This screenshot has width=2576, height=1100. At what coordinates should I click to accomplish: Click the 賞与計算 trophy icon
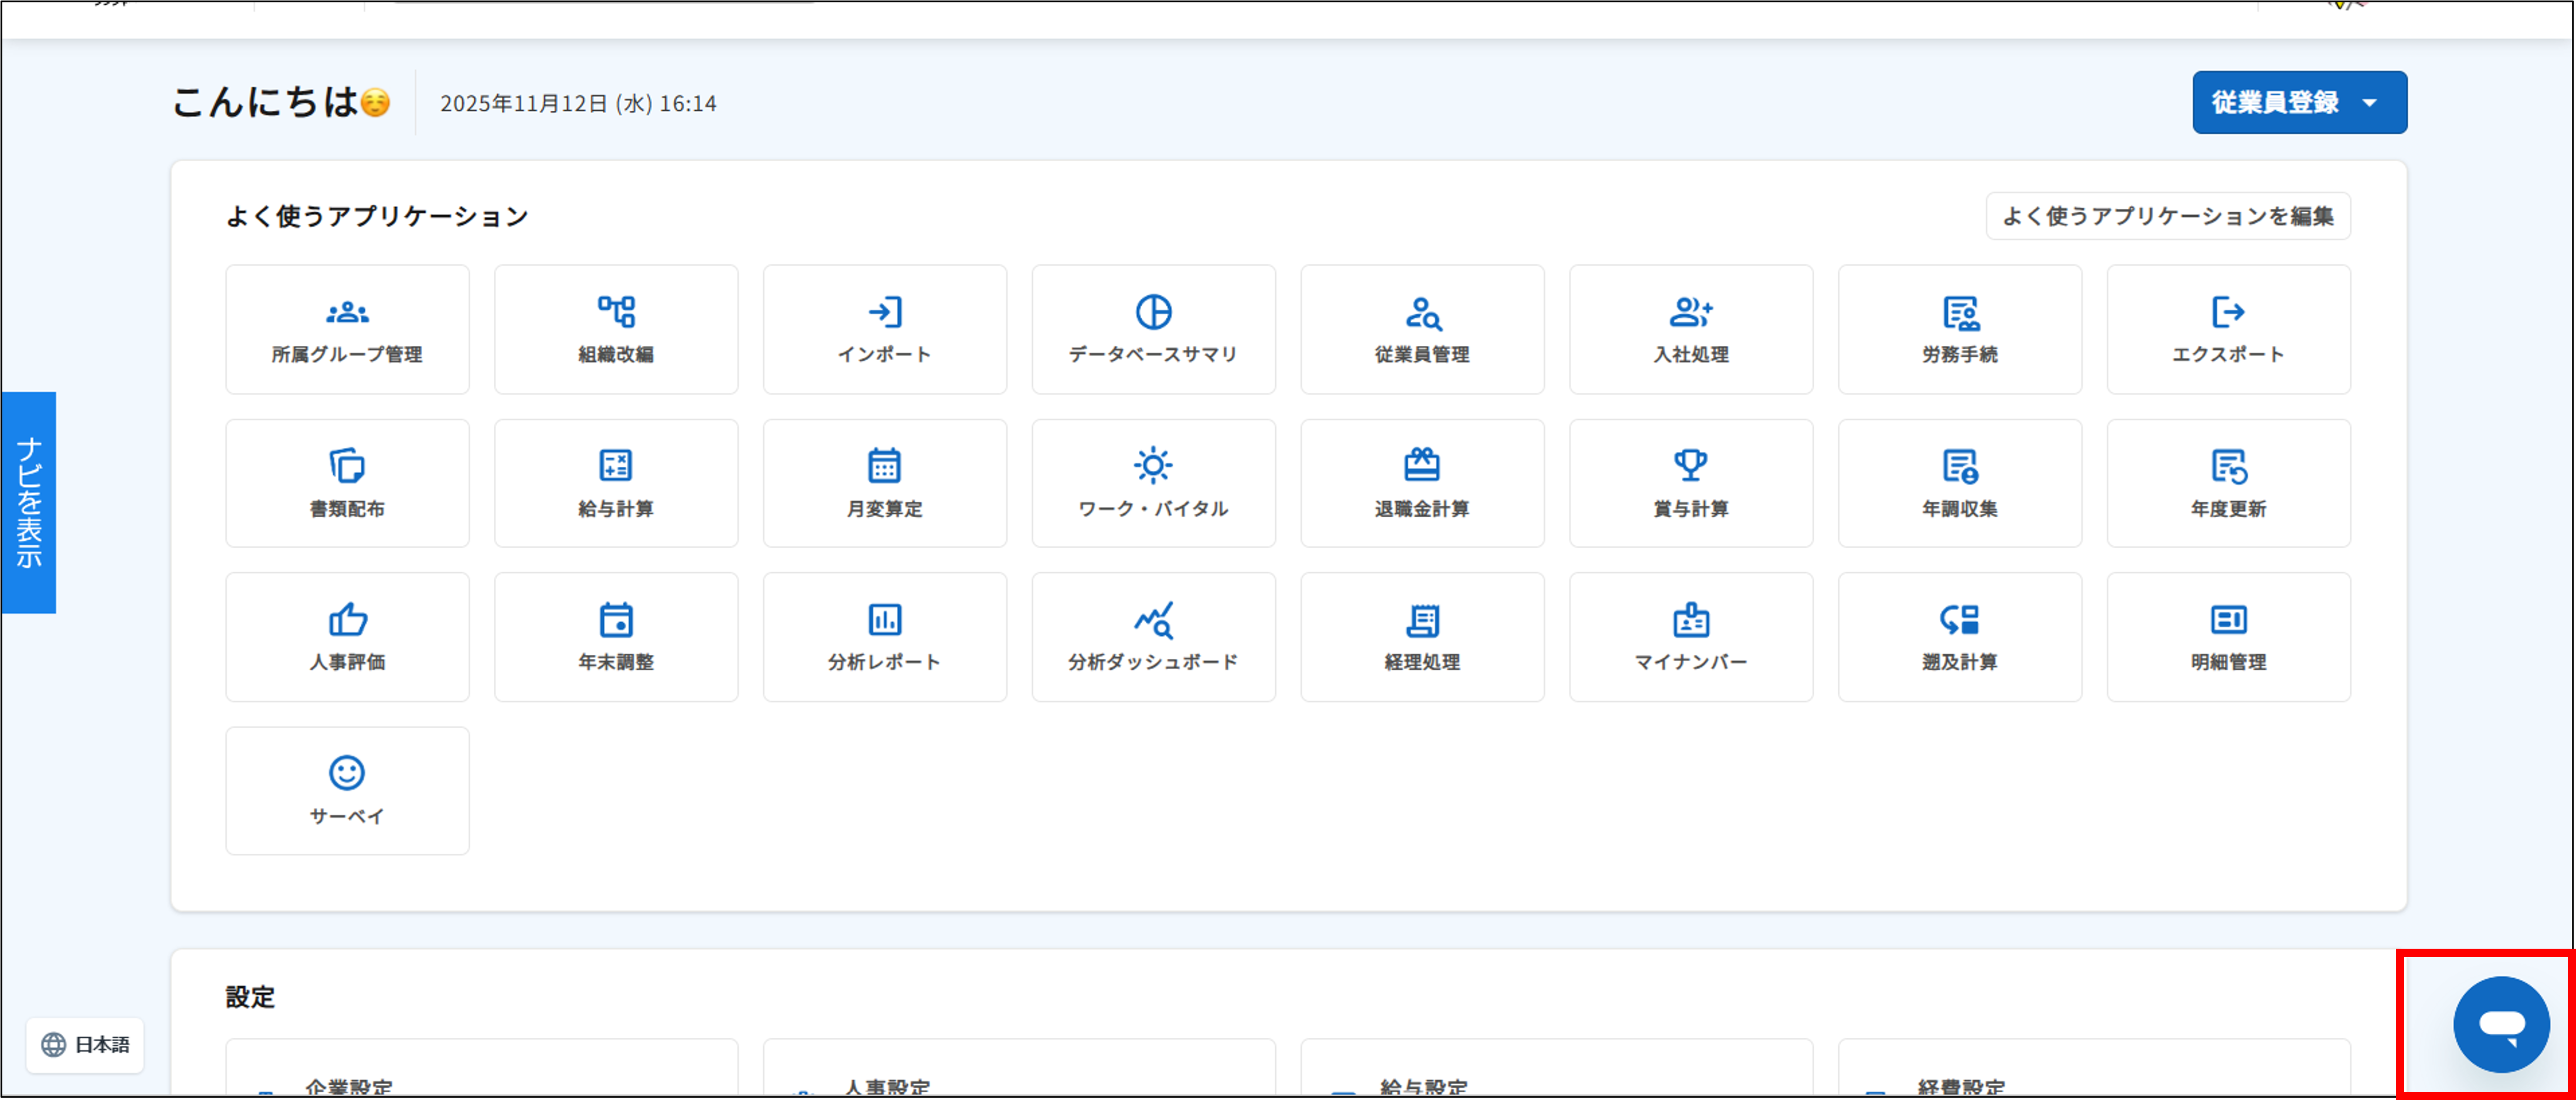[x=1691, y=483]
